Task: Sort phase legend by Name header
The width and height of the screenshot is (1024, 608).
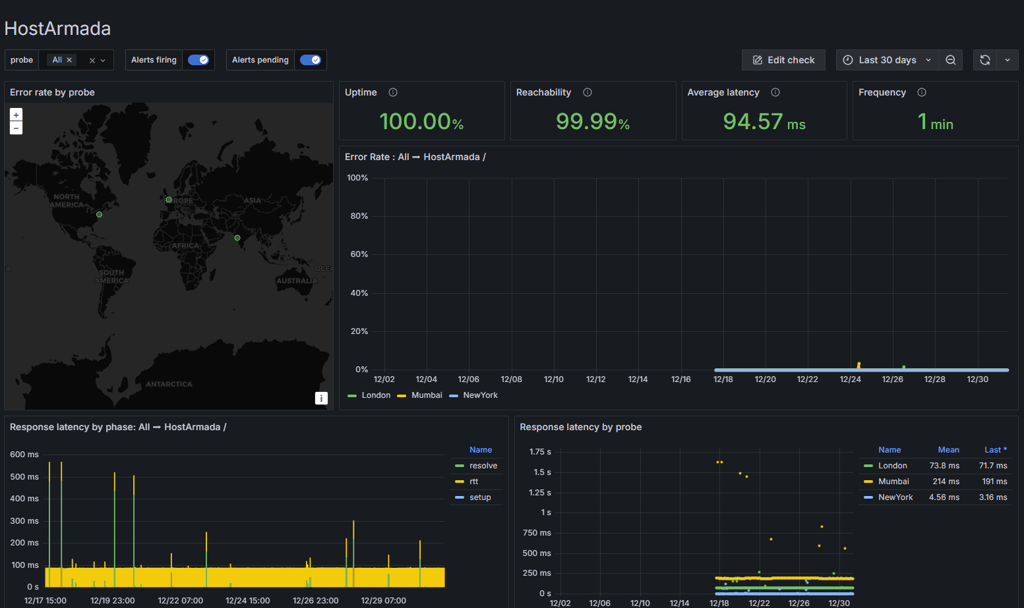Action: 481,450
